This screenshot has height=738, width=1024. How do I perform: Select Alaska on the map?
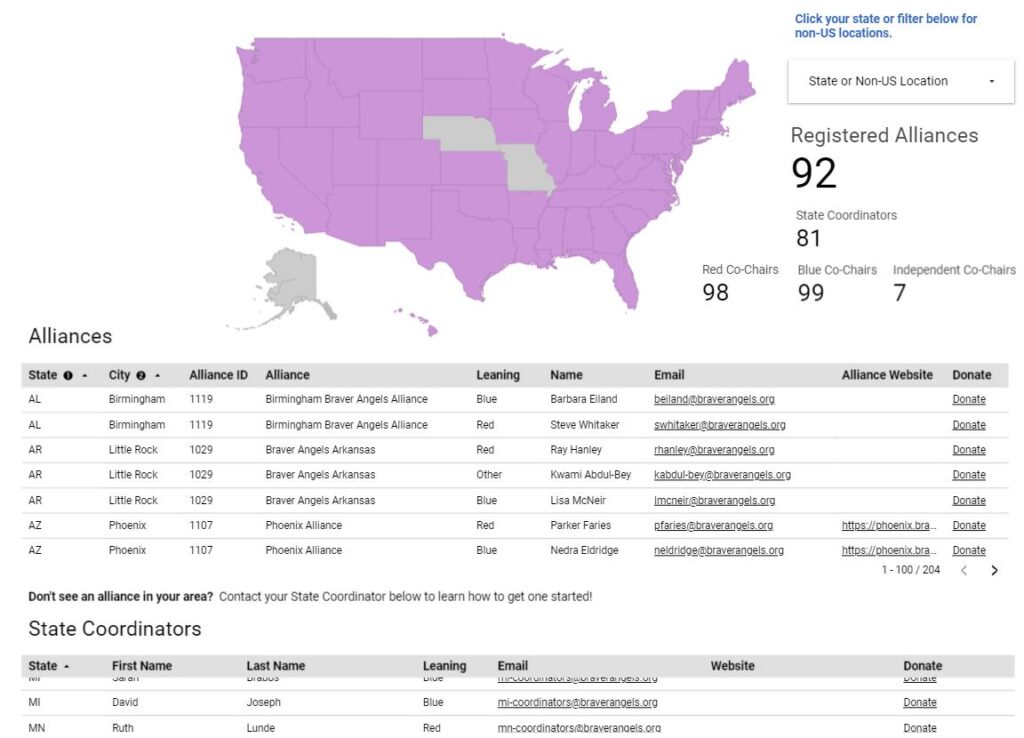(x=293, y=282)
